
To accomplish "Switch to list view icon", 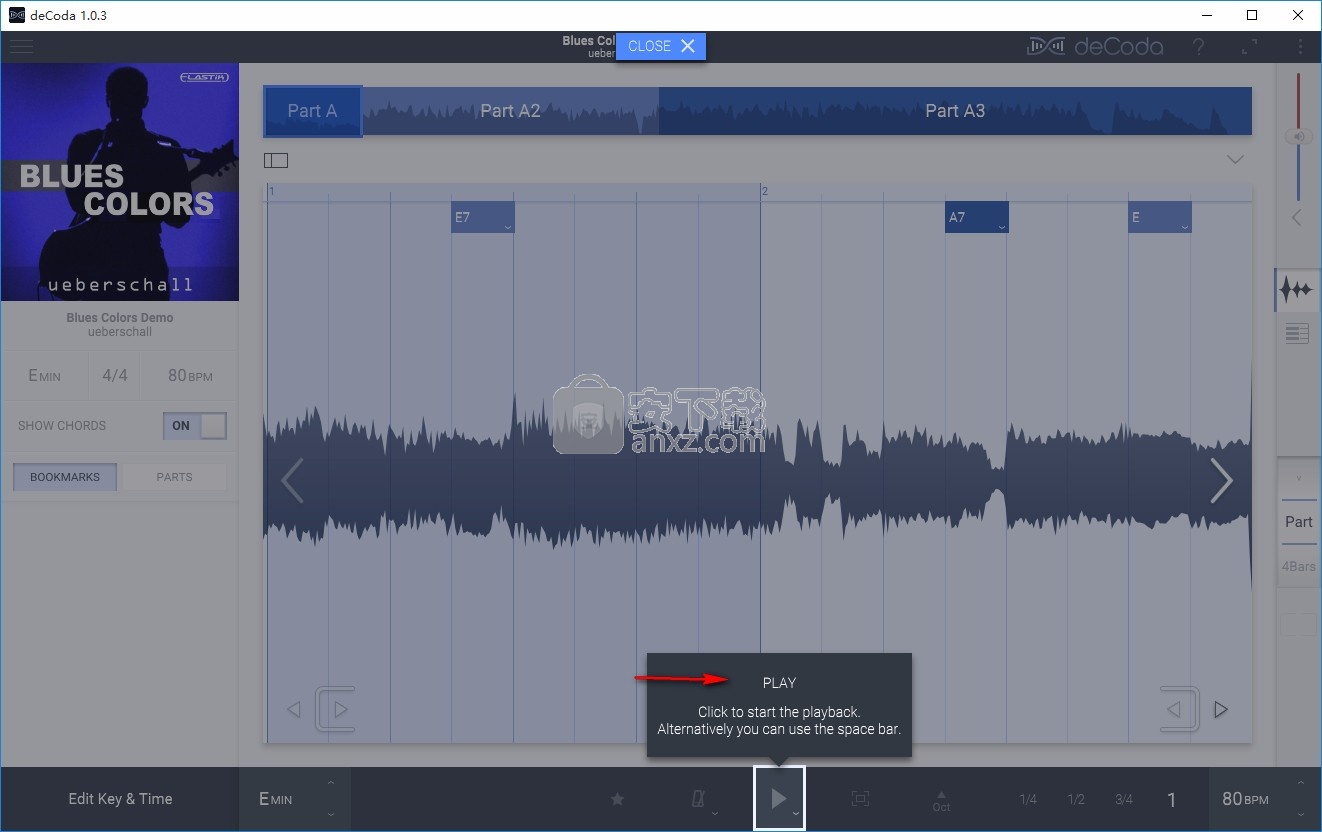I will click(1297, 335).
